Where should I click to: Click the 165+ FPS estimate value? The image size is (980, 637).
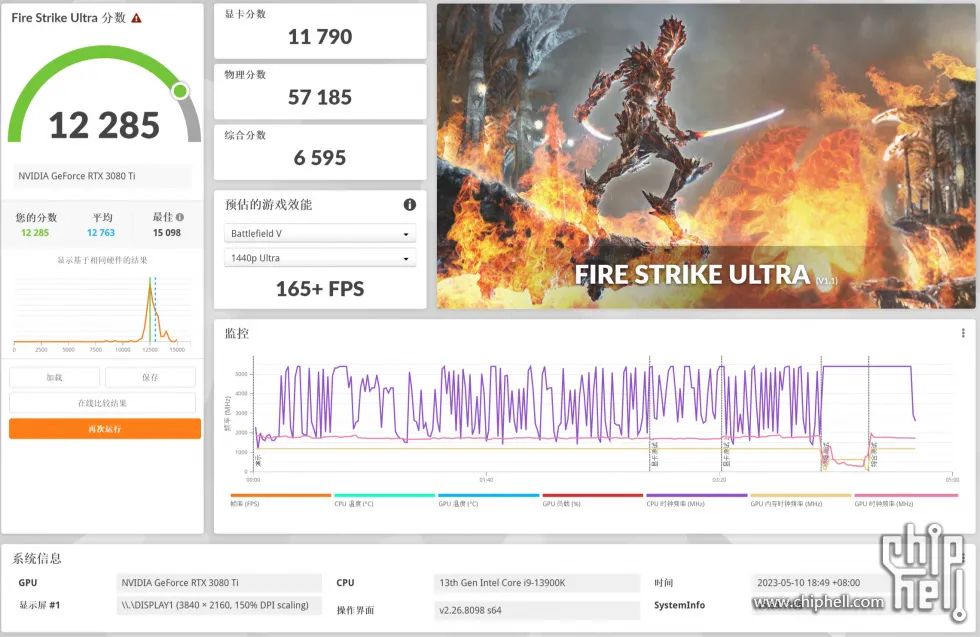tap(320, 289)
